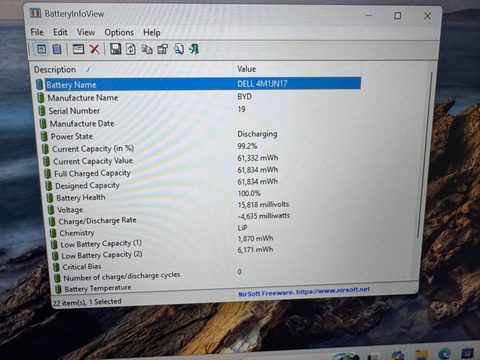480x360 pixels.
Task: Click the Show Battery Information toolbar icon
Action: (42, 49)
